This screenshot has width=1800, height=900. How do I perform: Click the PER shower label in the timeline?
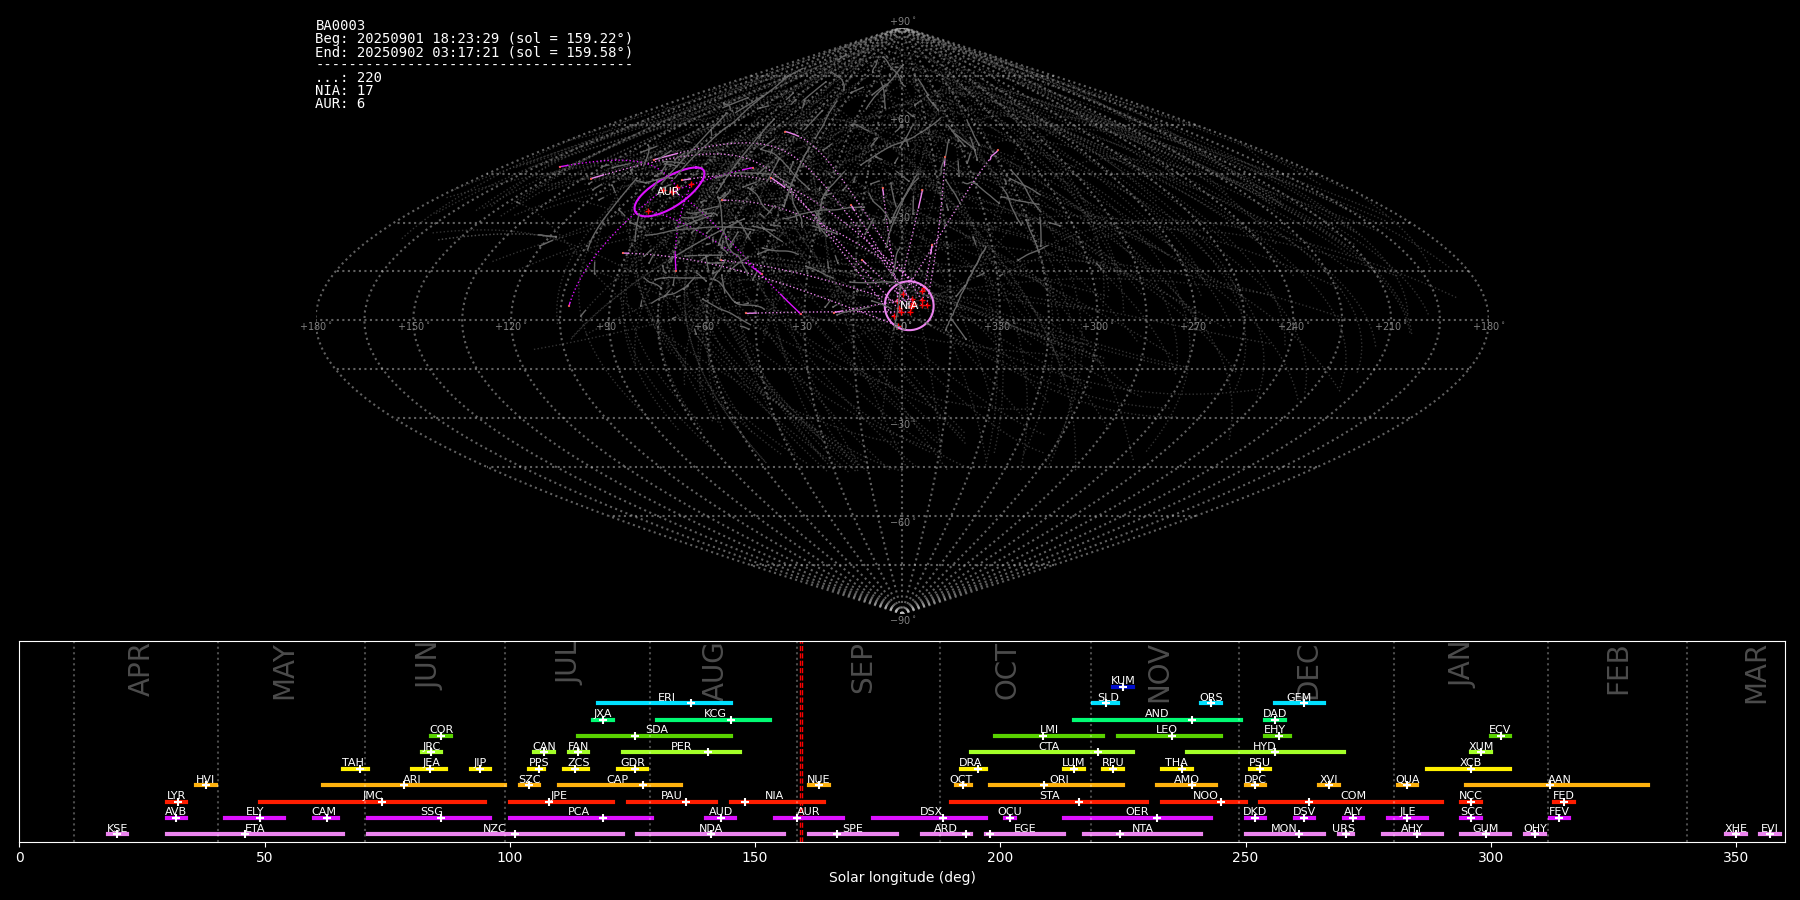click(681, 747)
